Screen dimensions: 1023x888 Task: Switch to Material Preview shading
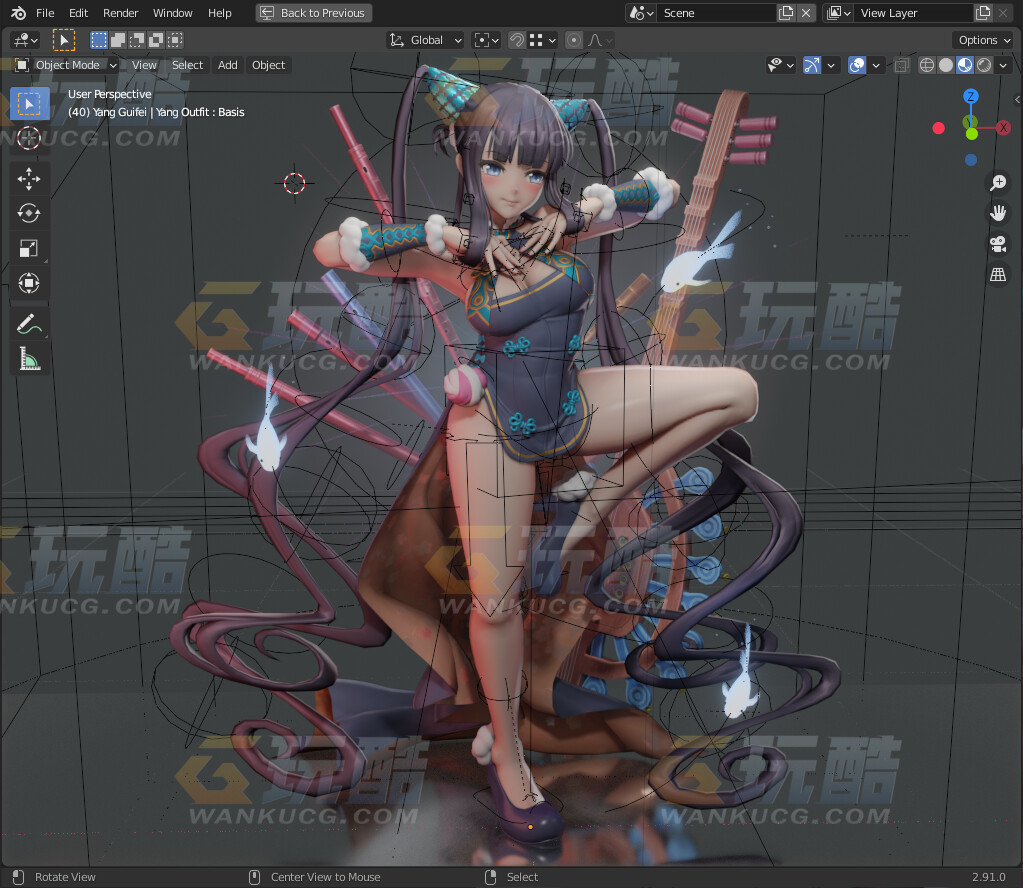pos(965,65)
